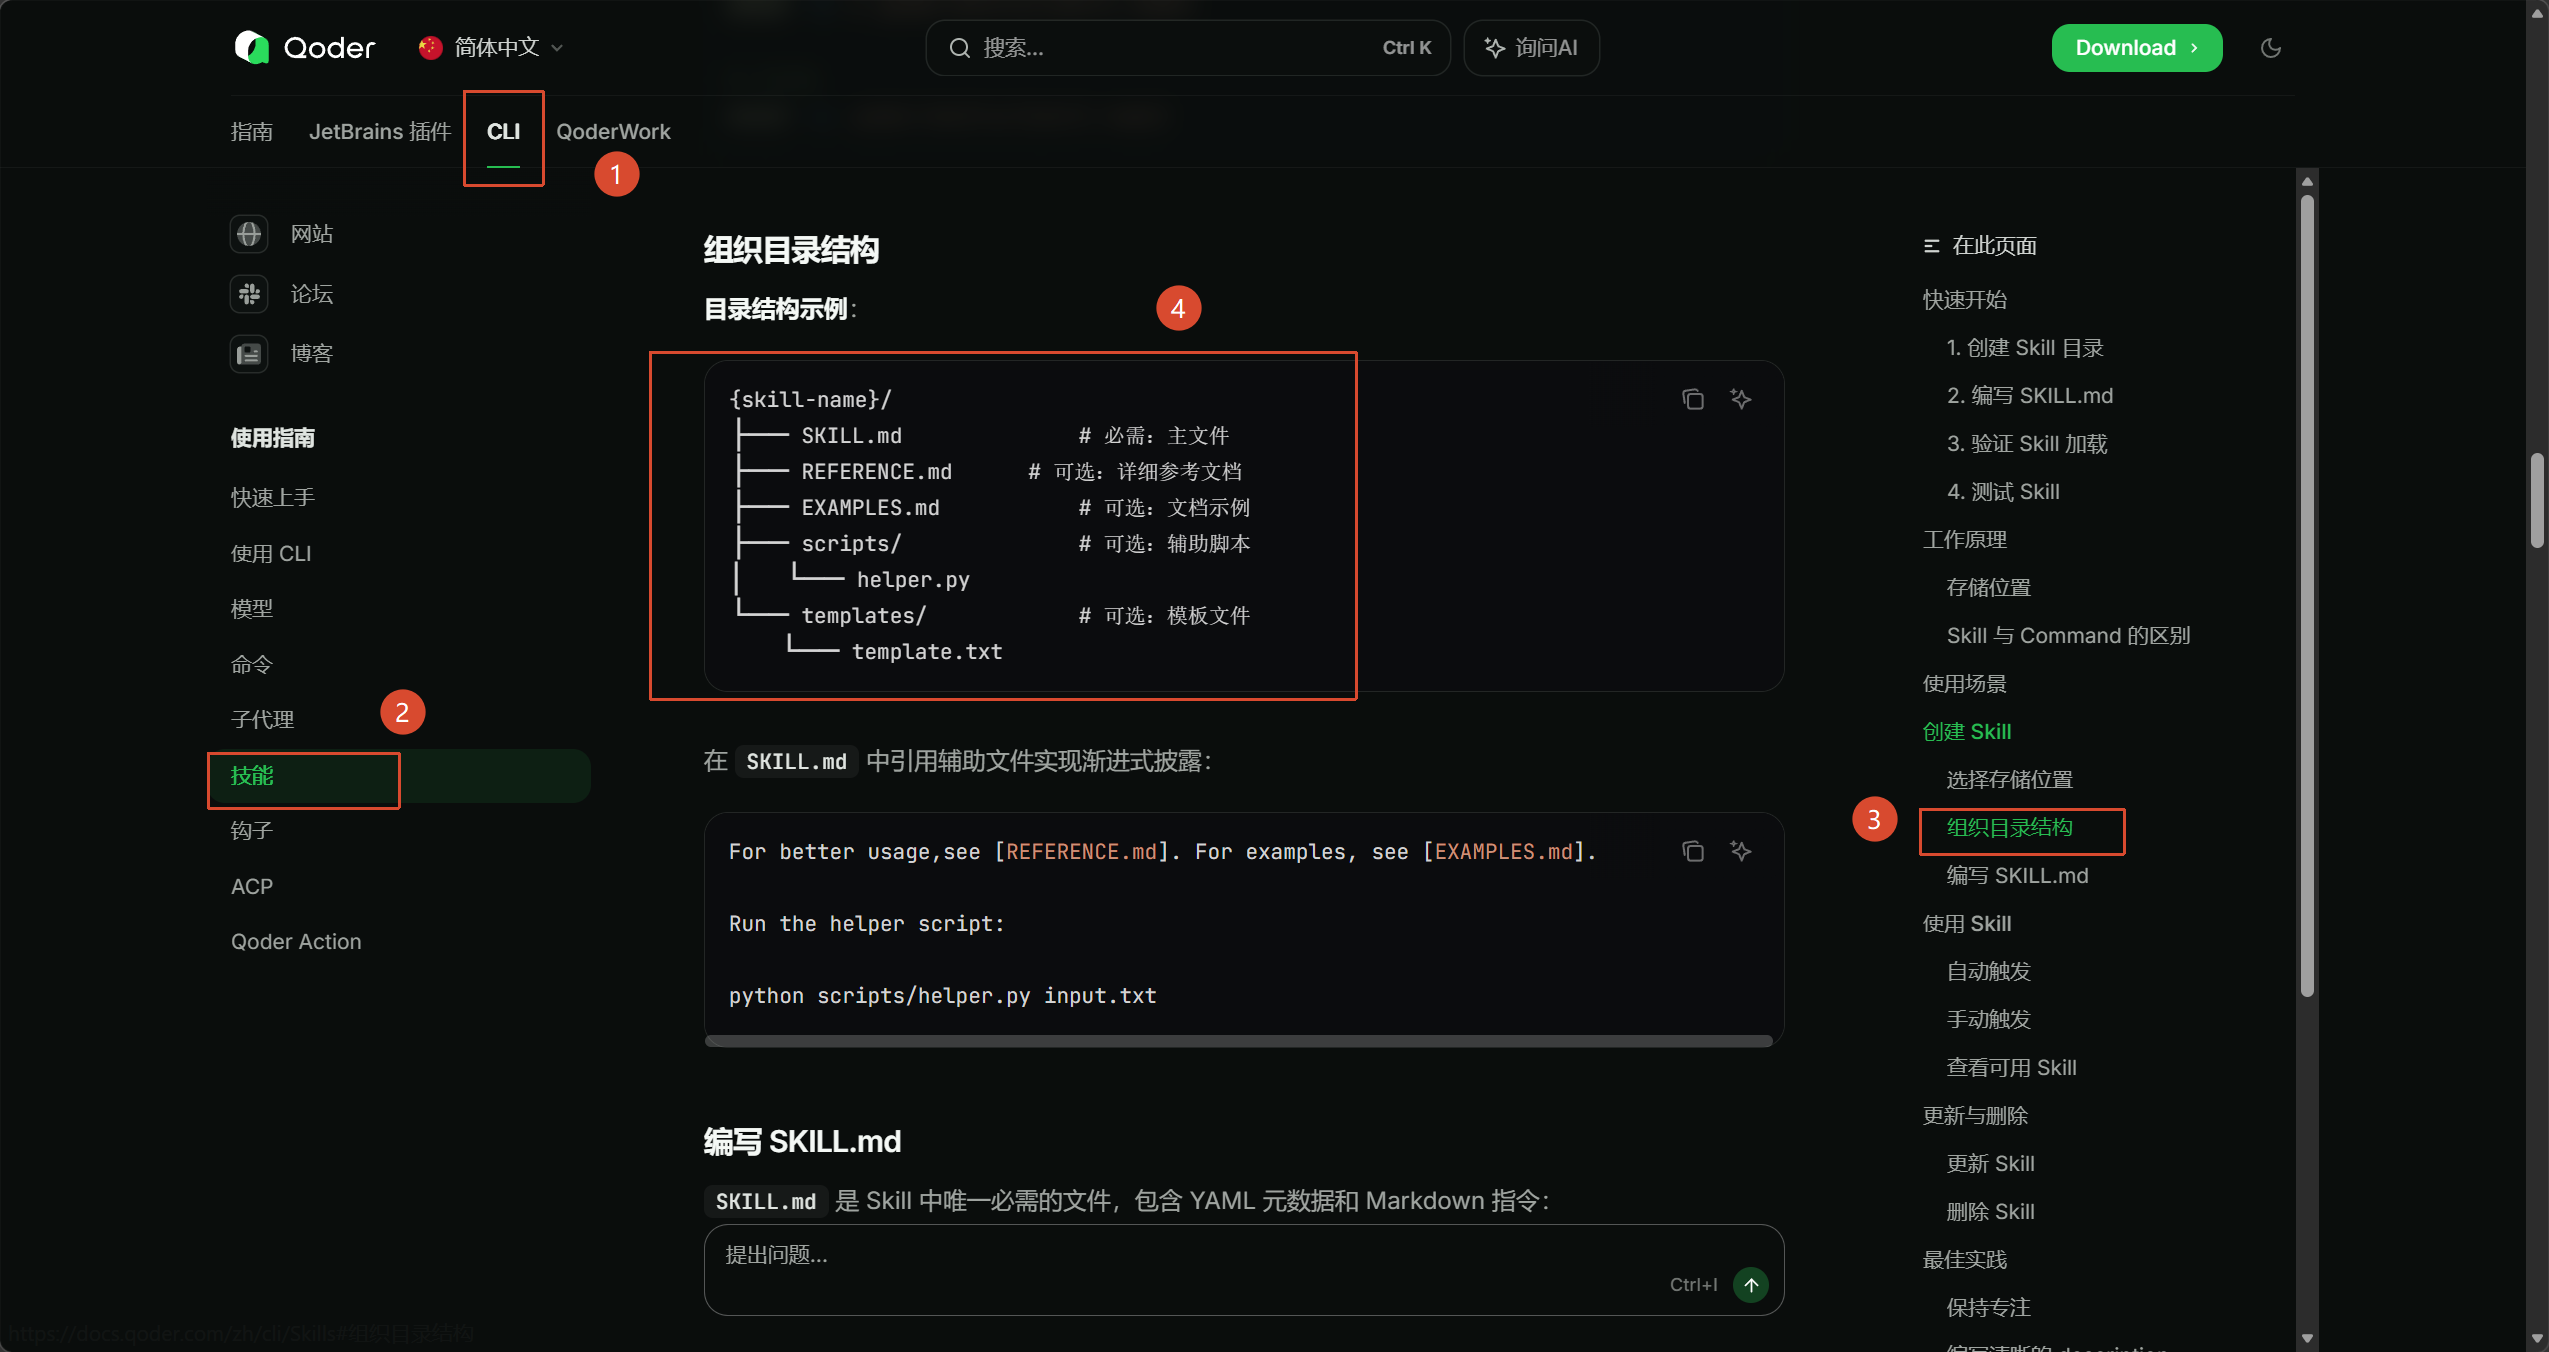Copy the directory structure code block
This screenshot has height=1352, width=2549.
[1692, 399]
